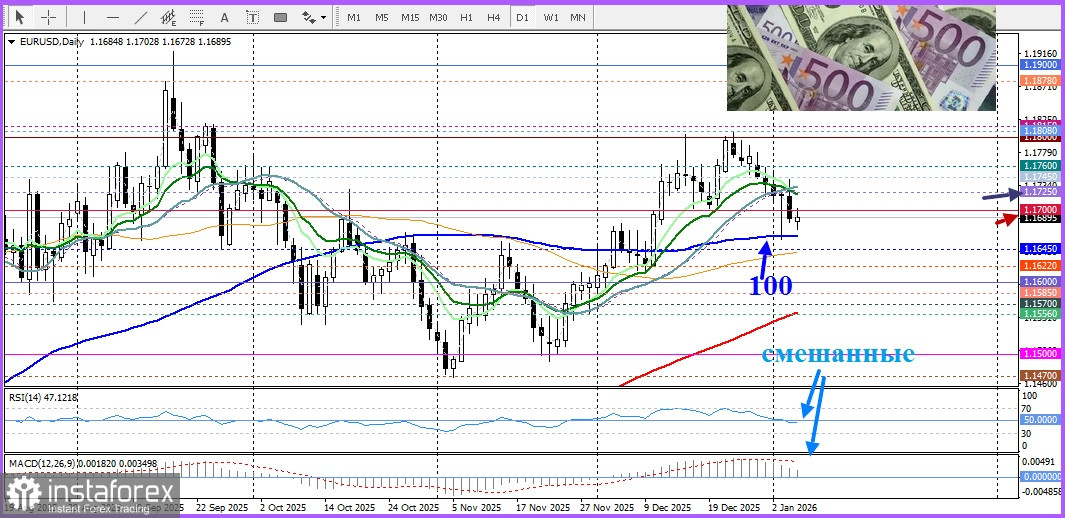Image resolution: width=1065 pixels, height=518 pixels.
Task: Click the Arrows objects icon
Action: coord(308,17)
